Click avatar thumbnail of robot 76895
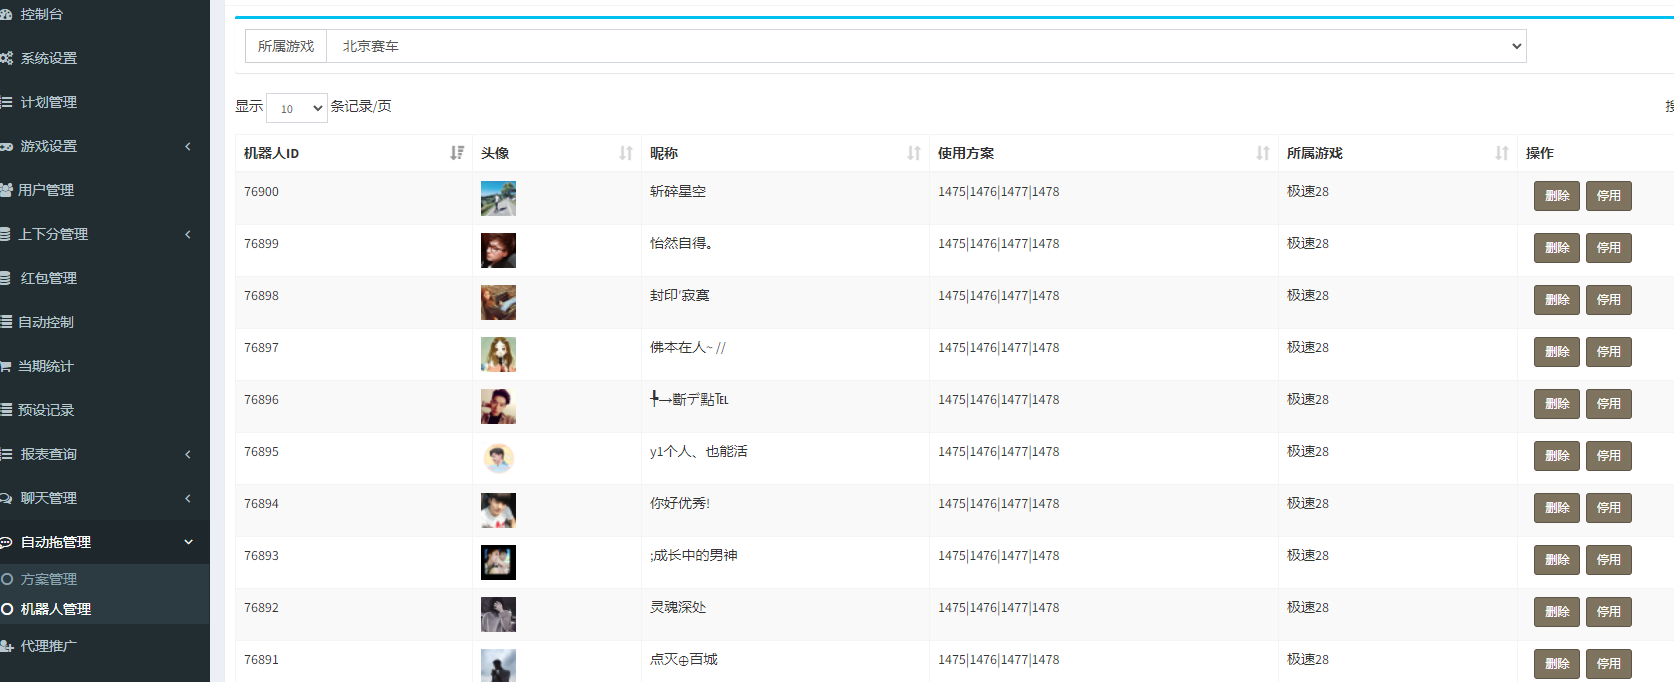1674x682 pixels. click(x=498, y=458)
